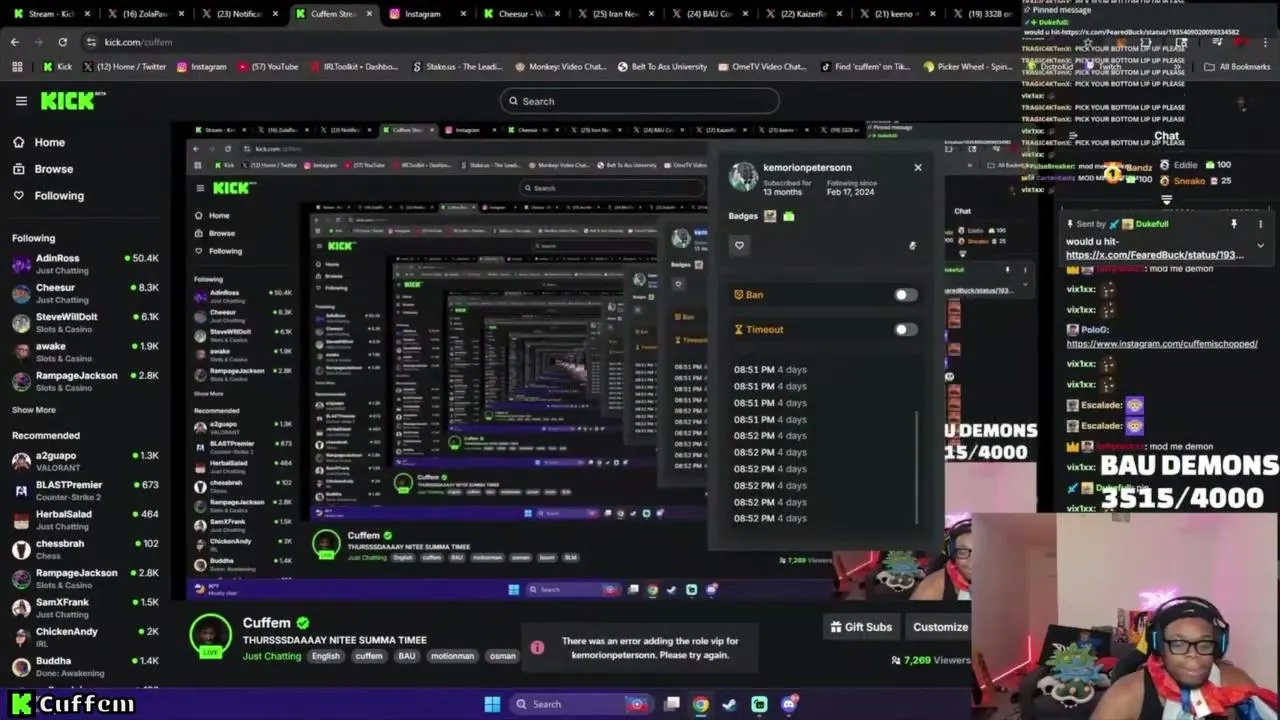The image size is (1280, 720).
Task: Open All Bookmarks folder
Action: point(1237,67)
